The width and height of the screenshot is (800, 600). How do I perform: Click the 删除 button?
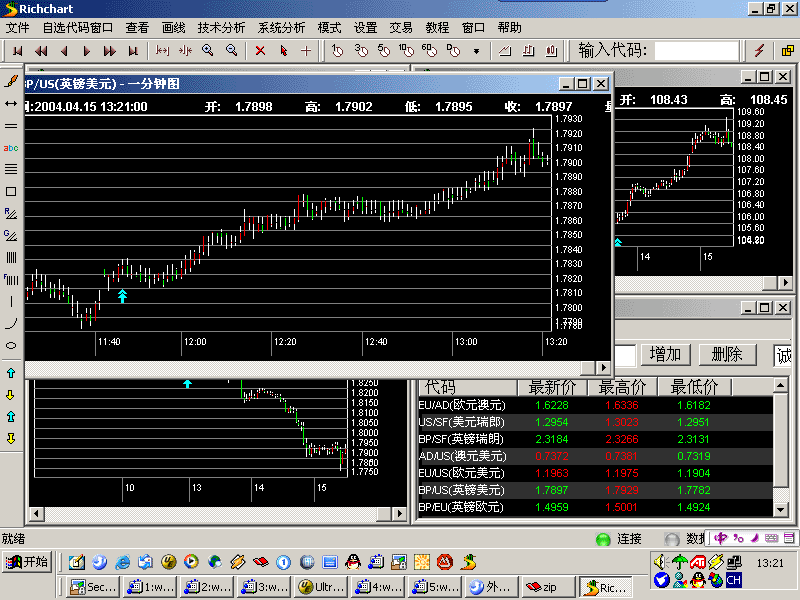(727, 355)
